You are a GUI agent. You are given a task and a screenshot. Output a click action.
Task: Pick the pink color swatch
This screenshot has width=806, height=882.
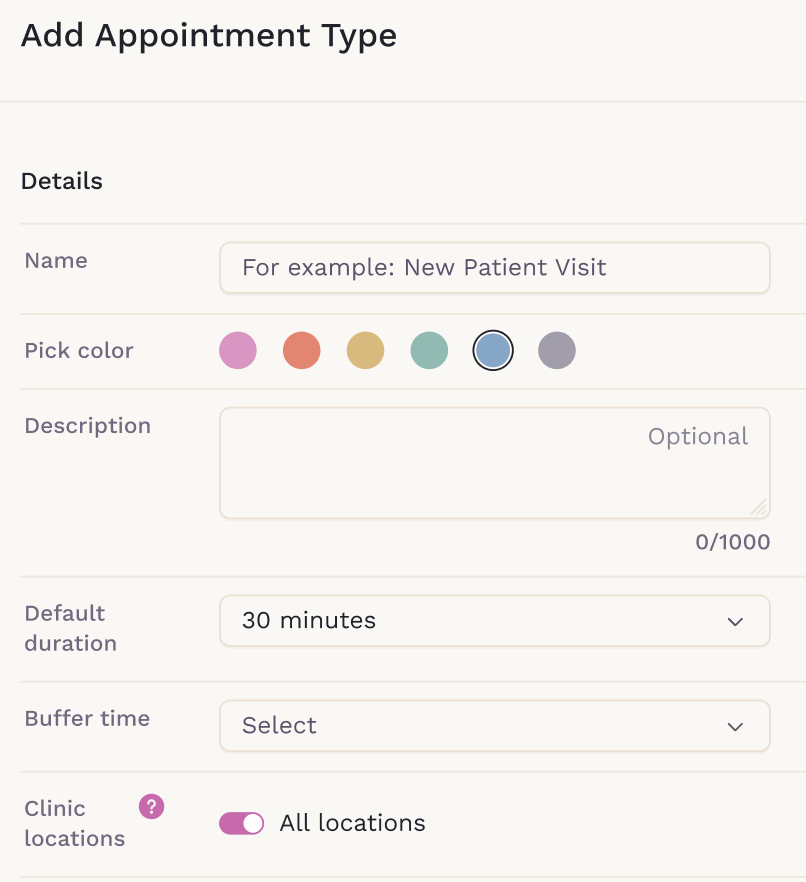tap(238, 351)
